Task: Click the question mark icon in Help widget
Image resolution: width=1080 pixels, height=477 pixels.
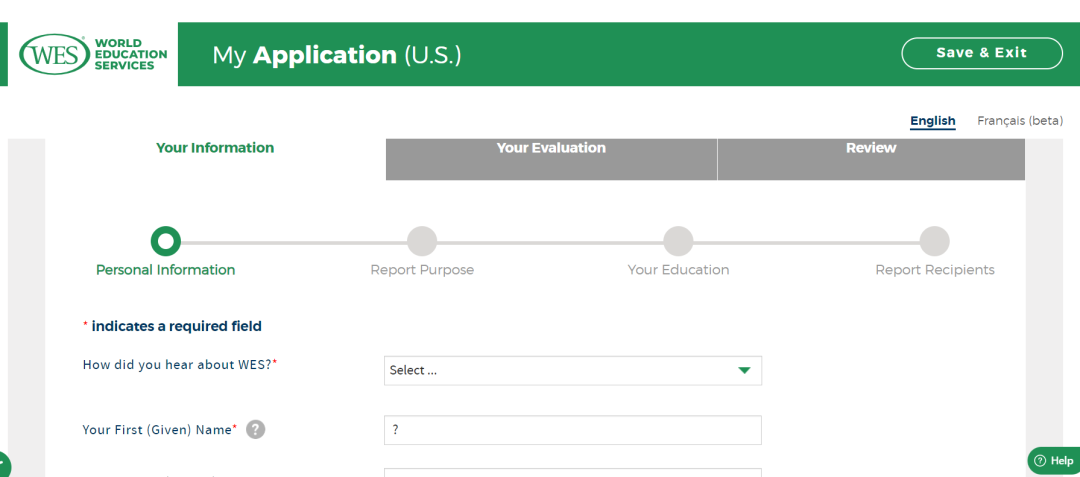Action: tap(1040, 461)
